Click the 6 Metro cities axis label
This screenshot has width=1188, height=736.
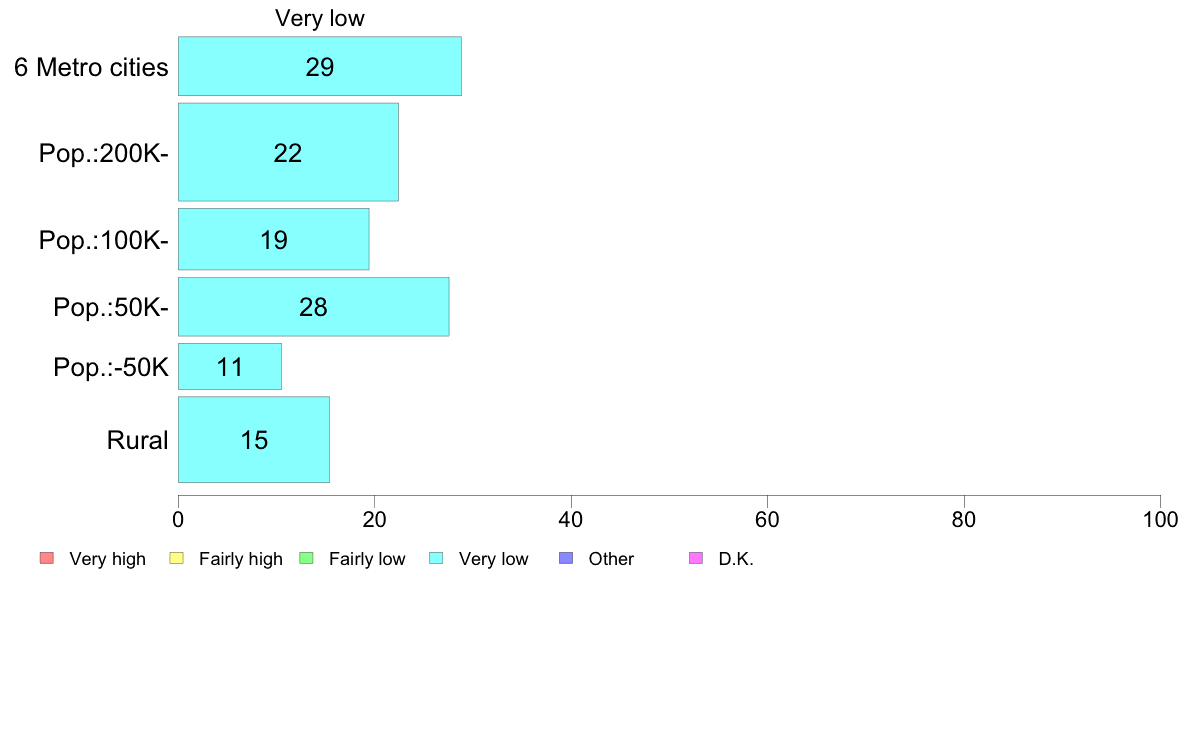click(x=91, y=67)
